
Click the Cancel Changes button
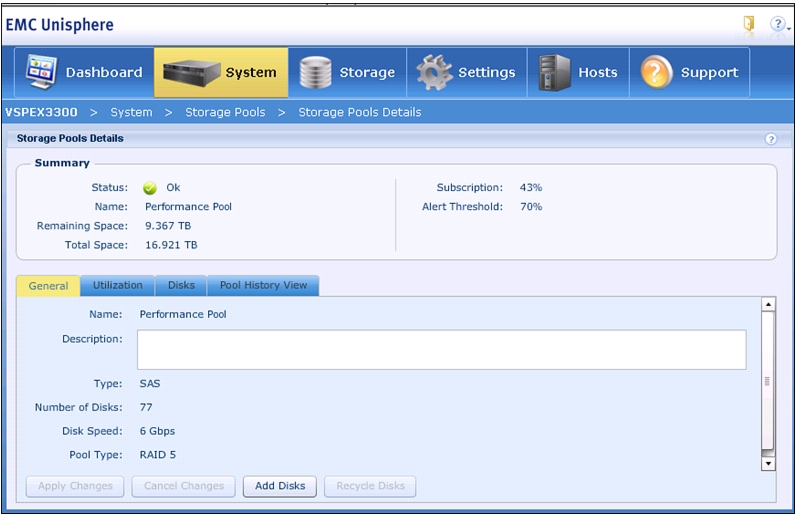tap(184, 486)
